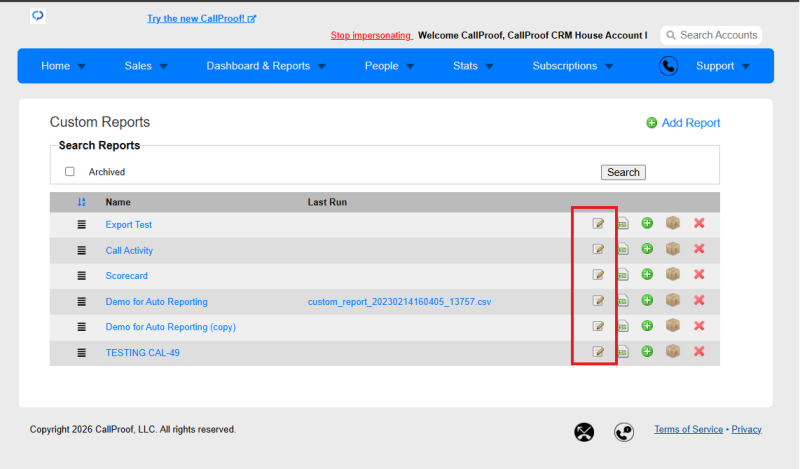Click the Search button in Search Reports
The width and height of the screenshot is (800, 469).
click(623, 172)
